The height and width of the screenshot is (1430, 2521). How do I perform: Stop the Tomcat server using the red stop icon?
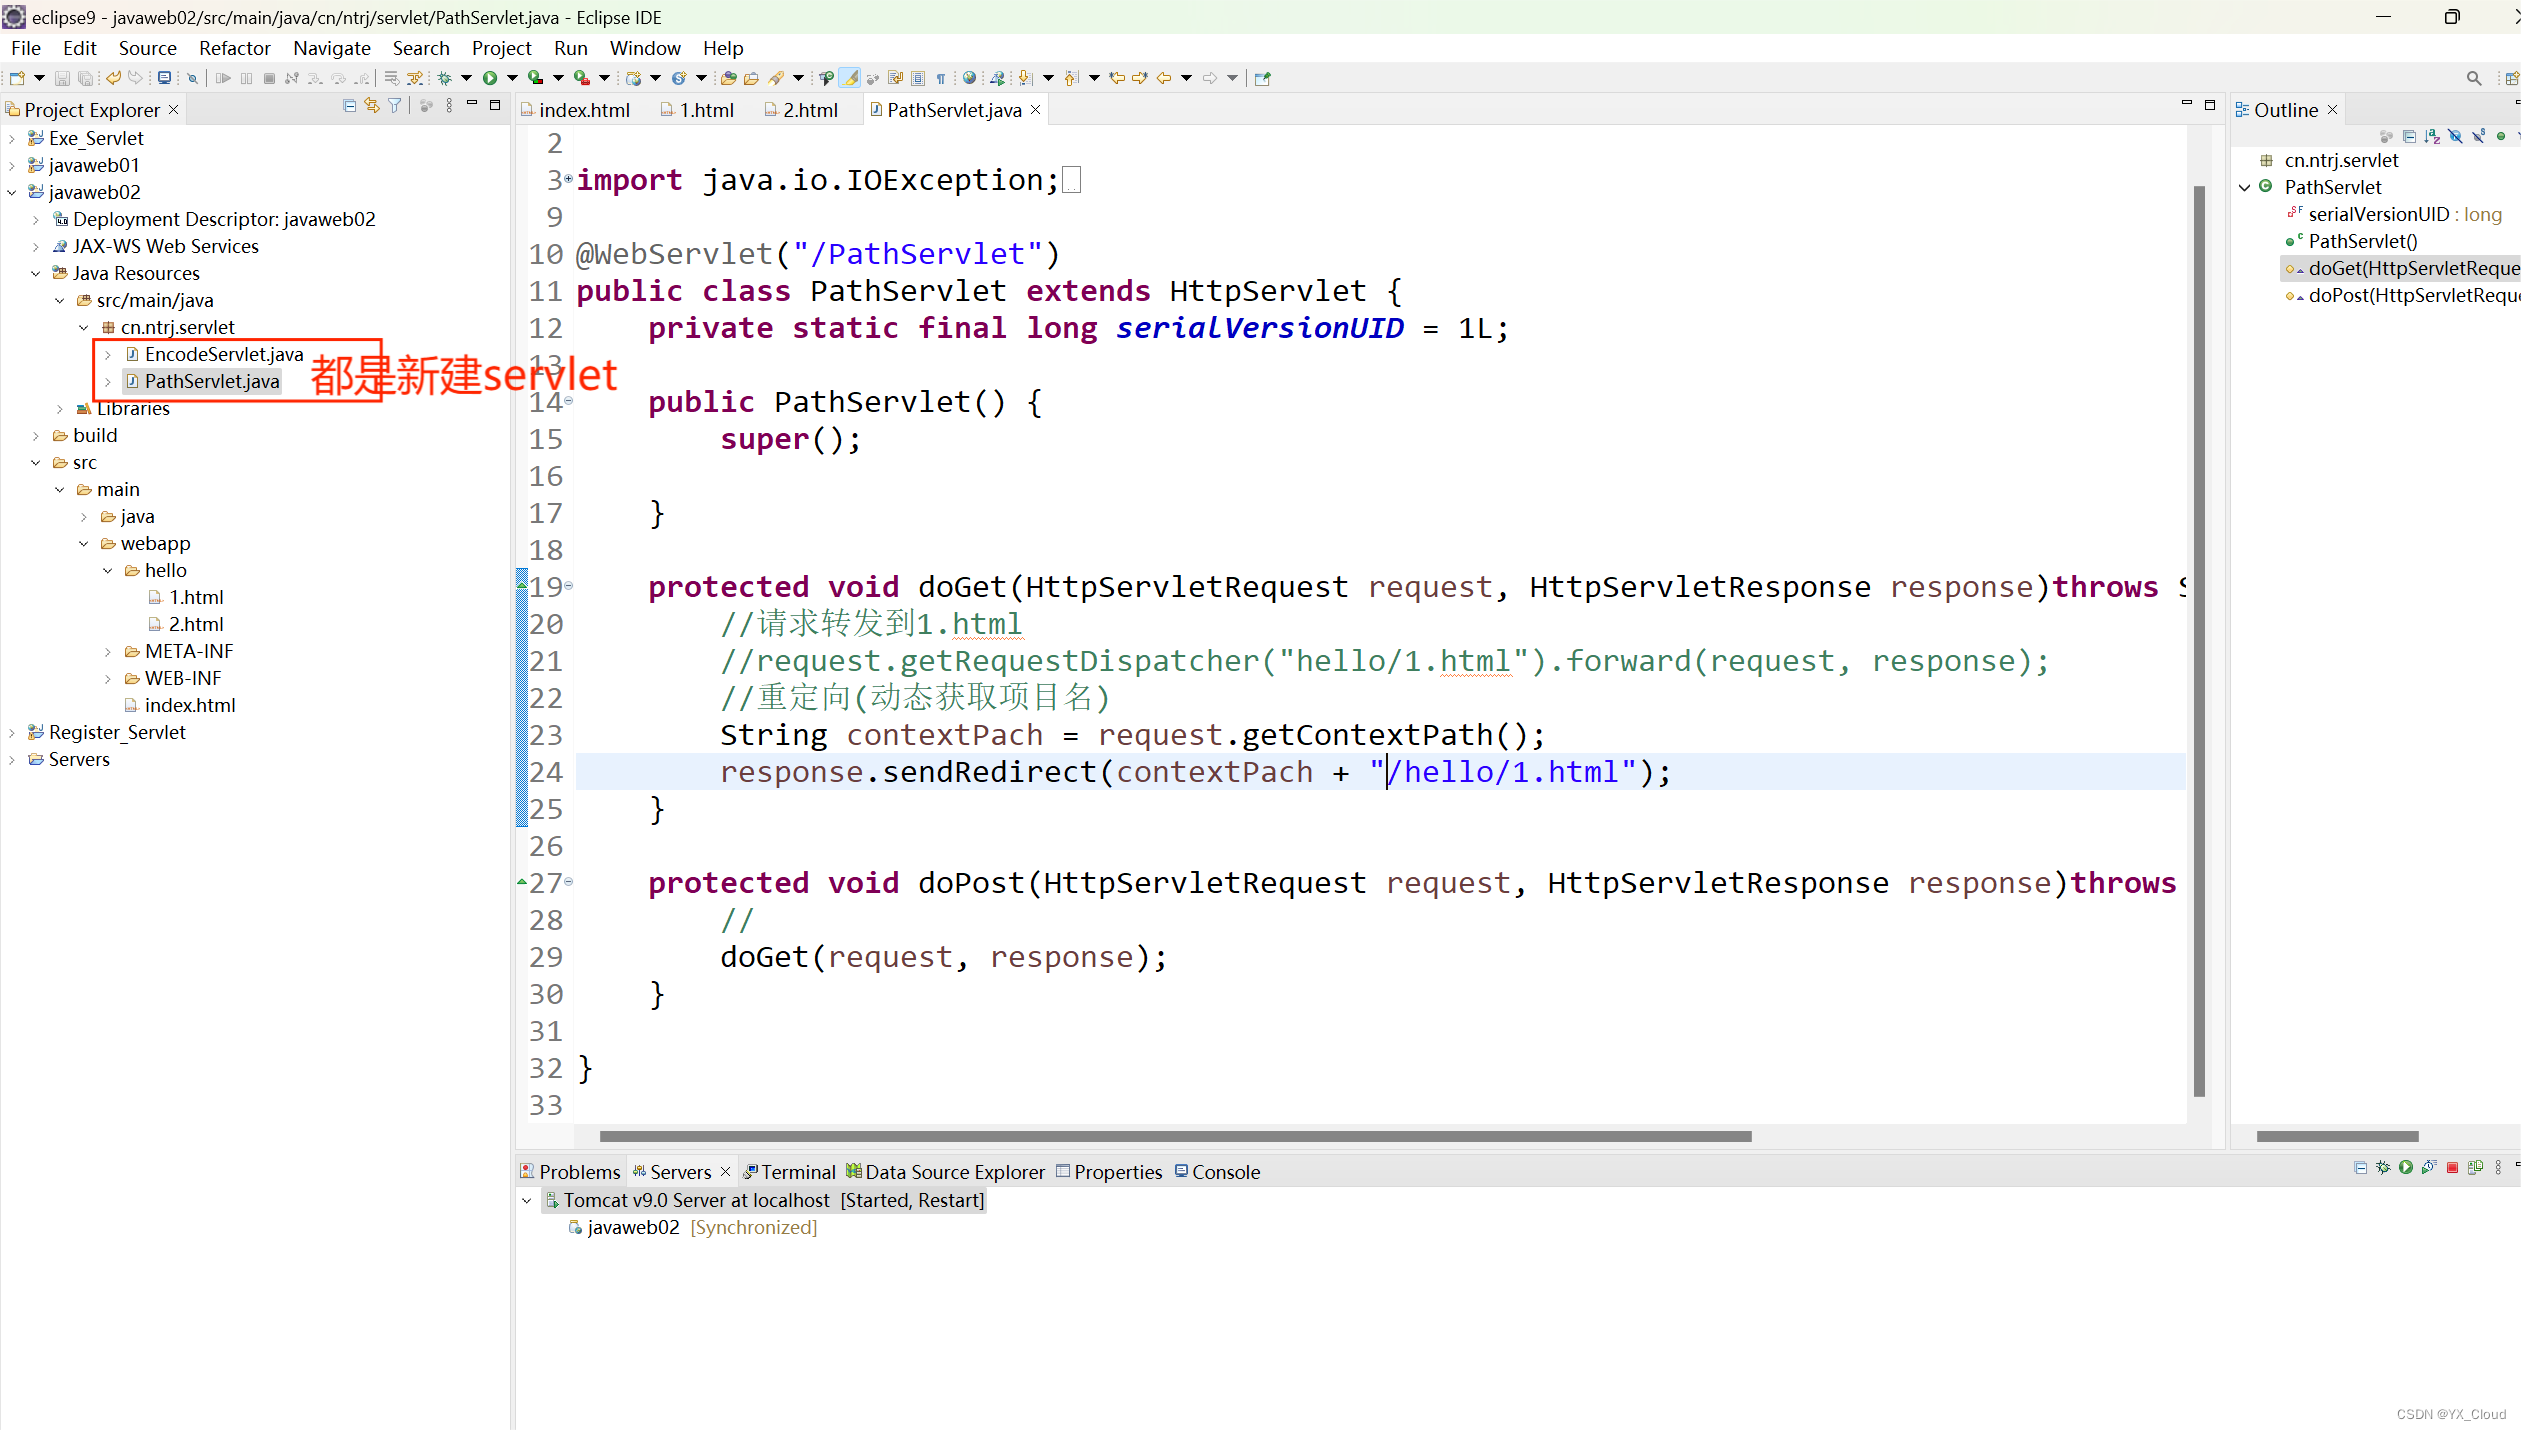click(2451, 1170)
